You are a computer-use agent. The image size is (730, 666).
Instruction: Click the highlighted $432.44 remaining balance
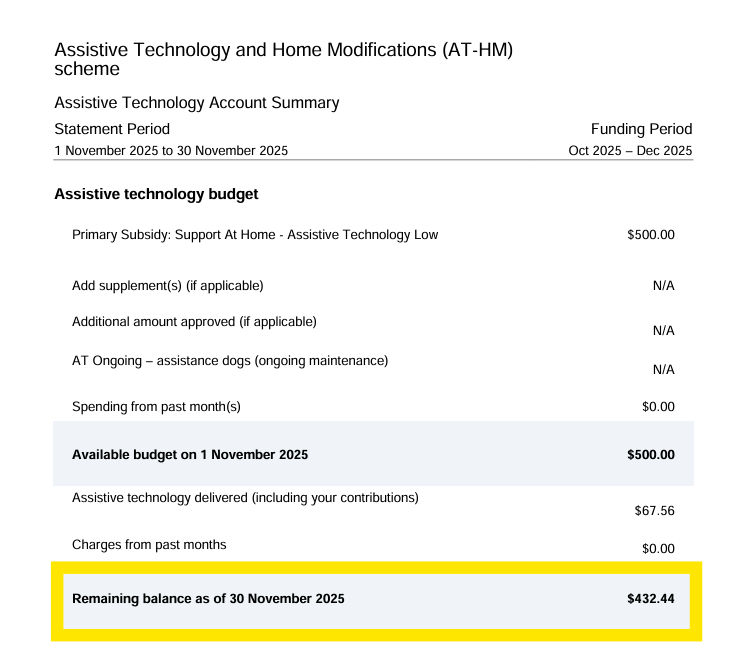tap(650, 599)
